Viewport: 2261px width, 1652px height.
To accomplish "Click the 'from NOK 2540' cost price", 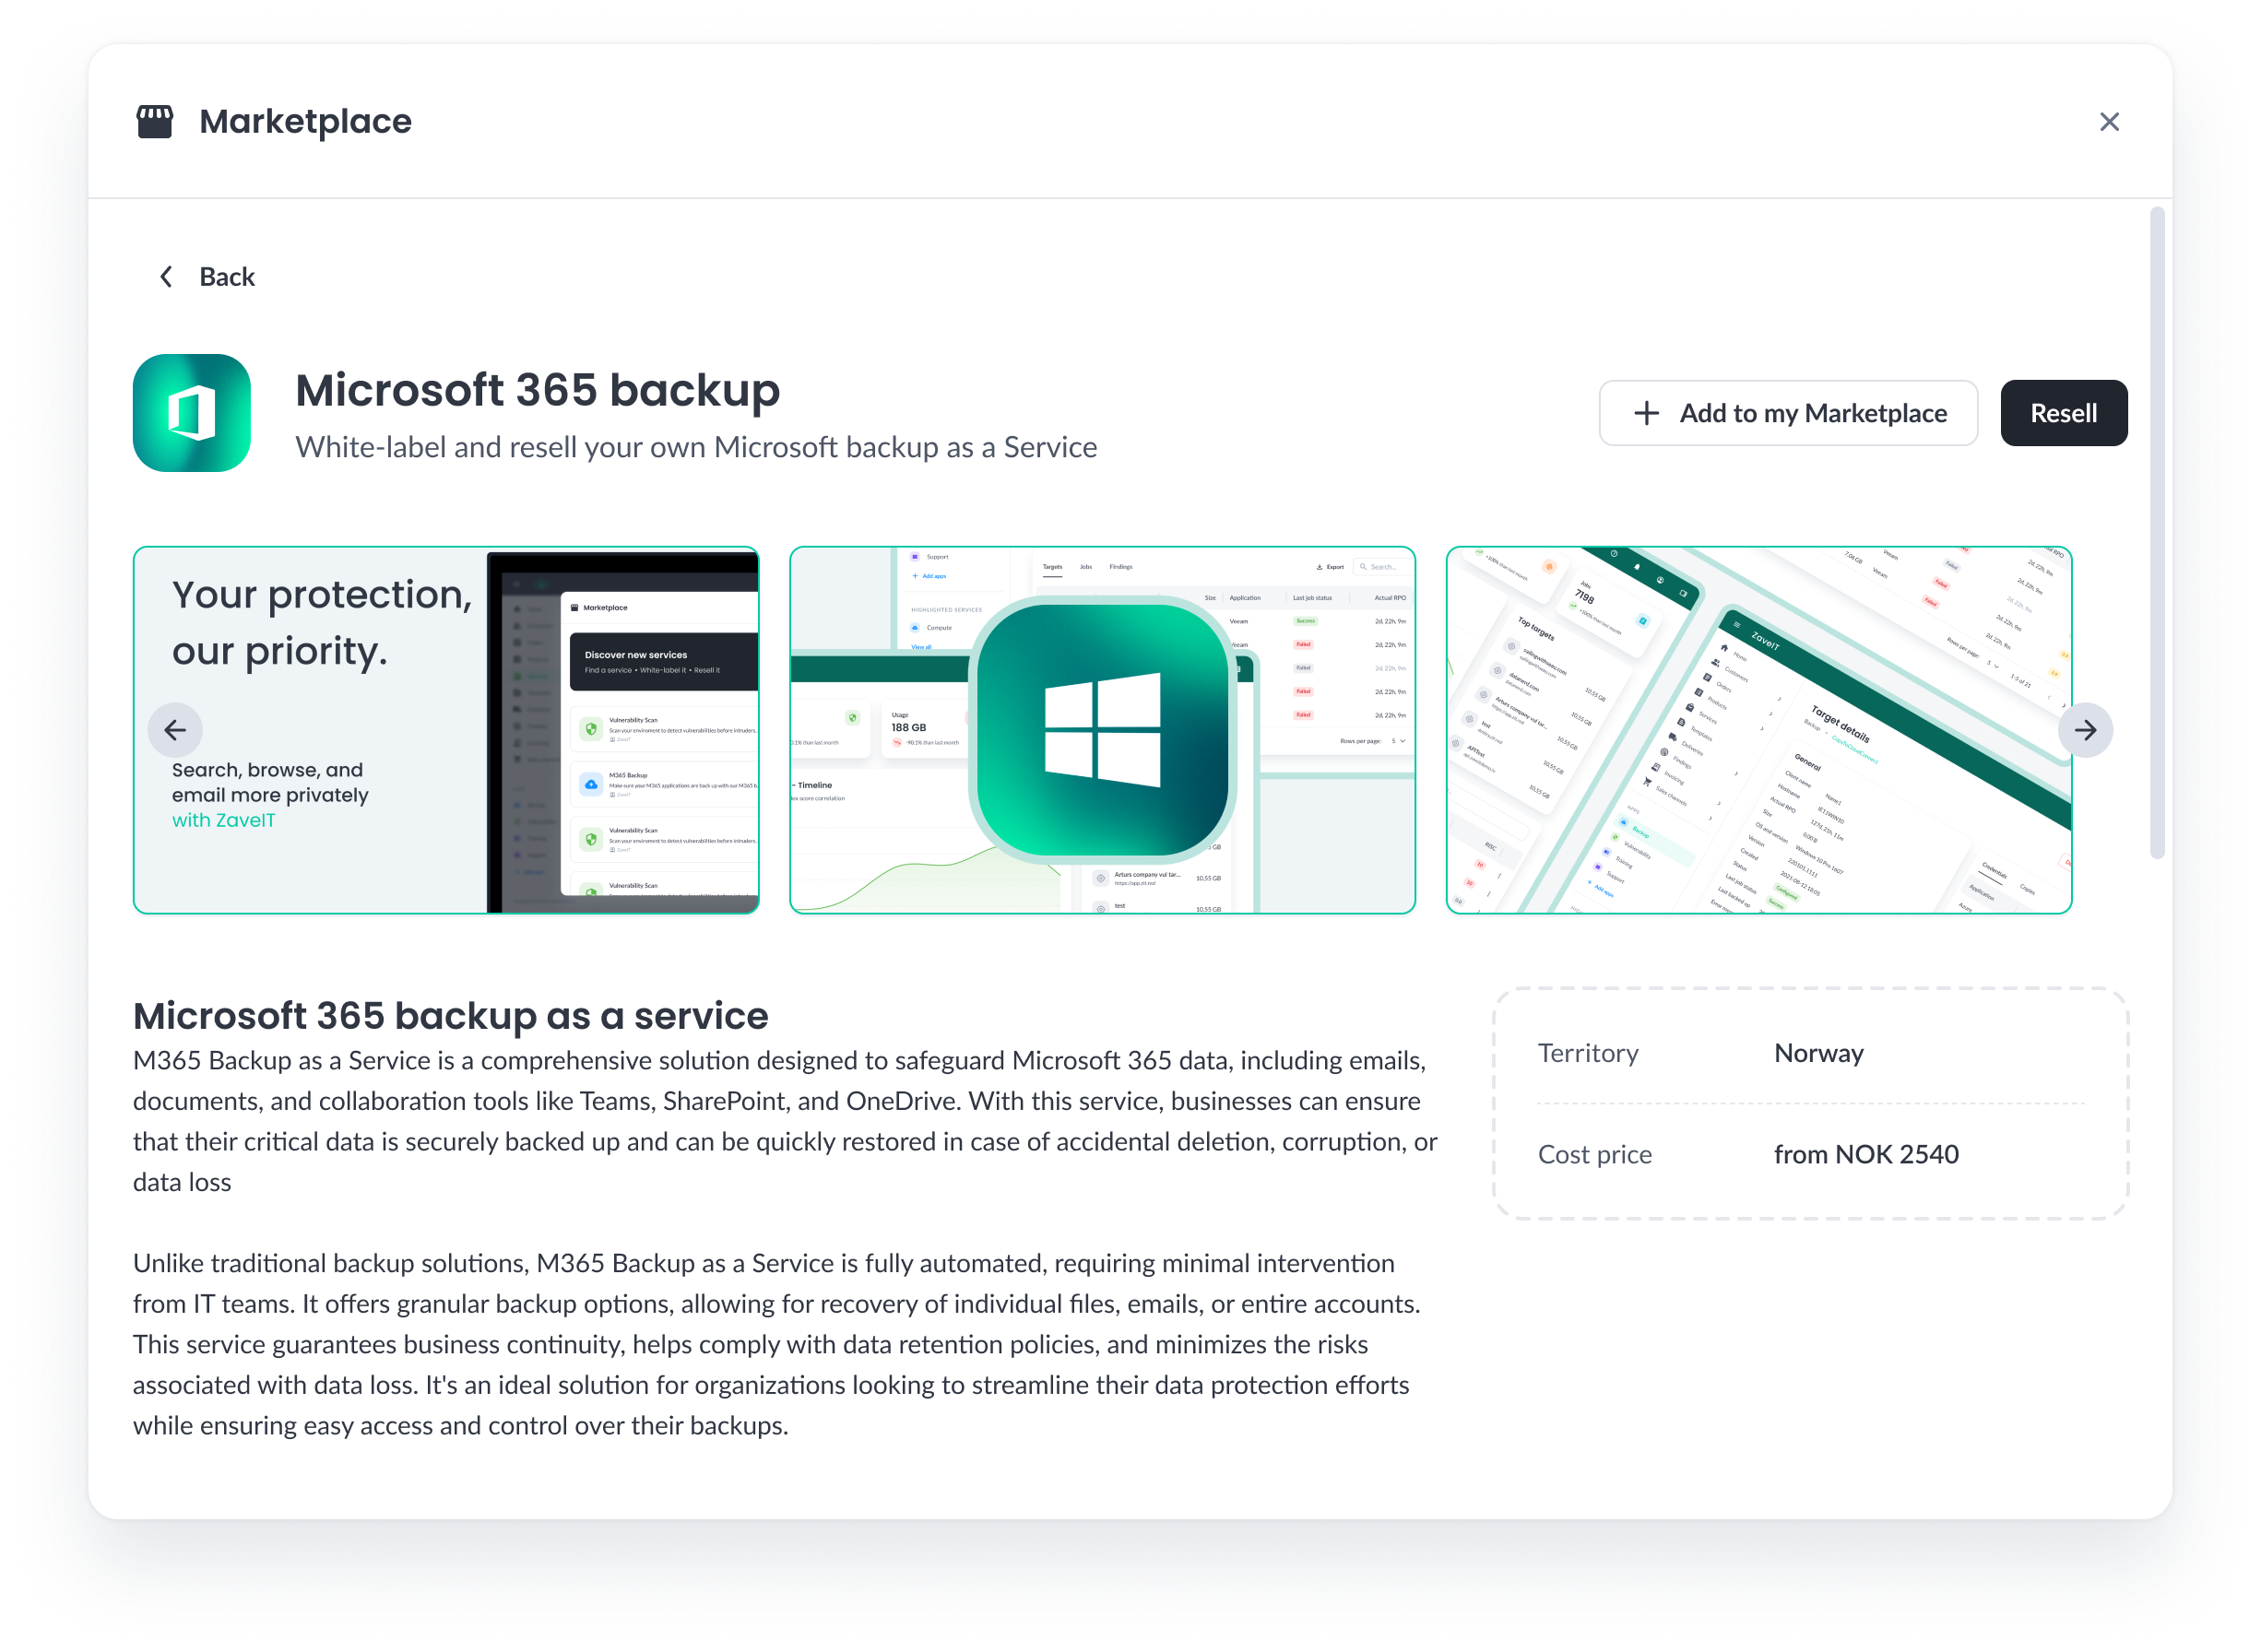I will pyautogui.click(x=1865, y=1154).
